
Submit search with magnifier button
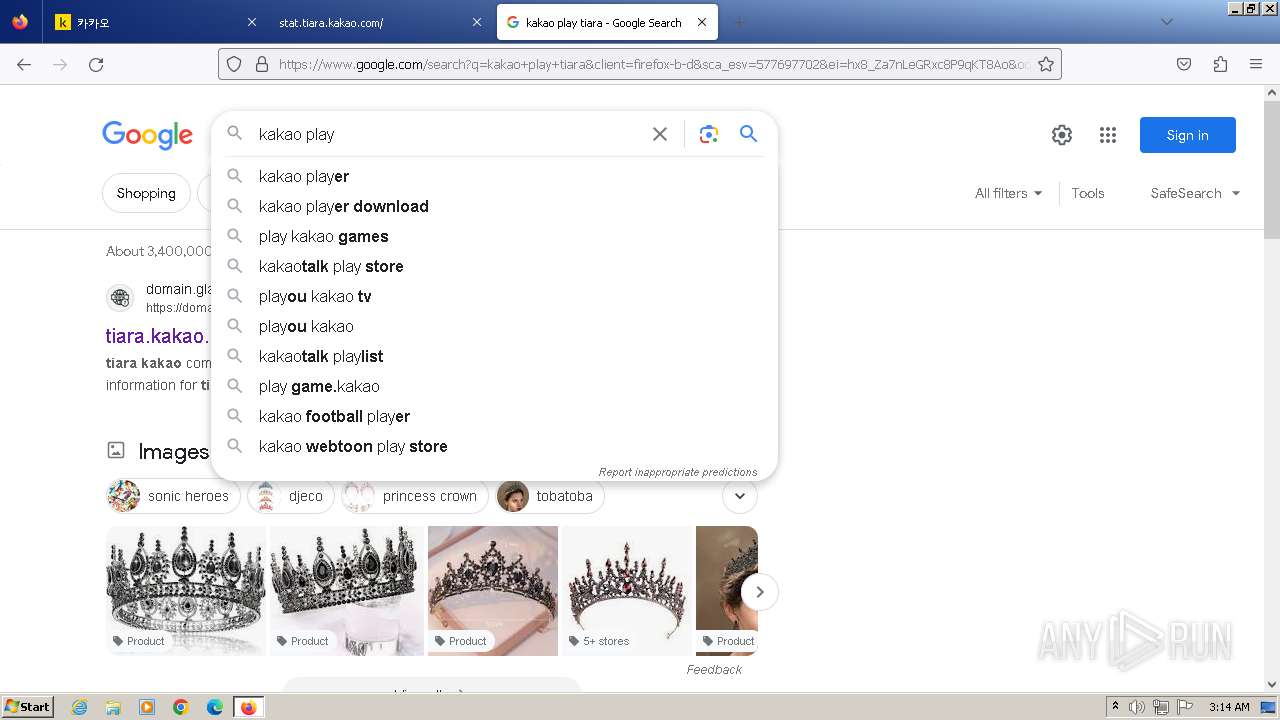pyautogui.click(x=748, y=134)
